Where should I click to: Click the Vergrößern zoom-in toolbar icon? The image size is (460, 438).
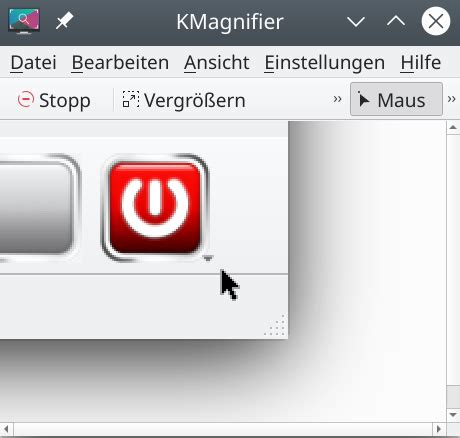pos(130,100)
